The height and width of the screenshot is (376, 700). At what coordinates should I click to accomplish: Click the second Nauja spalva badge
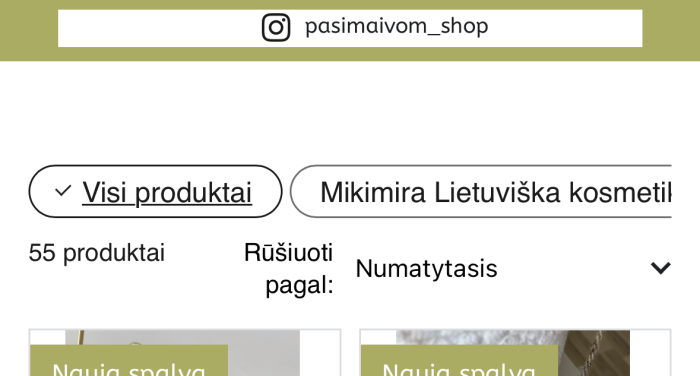[459, 361]
